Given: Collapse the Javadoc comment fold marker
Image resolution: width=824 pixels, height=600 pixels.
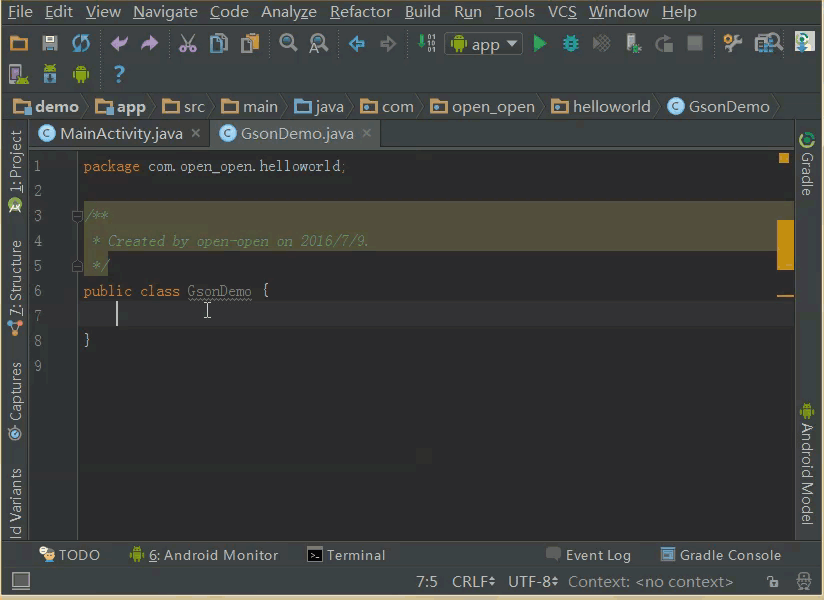Looking at the screenshot, I should pyautogui.click(x=76, y=215).
